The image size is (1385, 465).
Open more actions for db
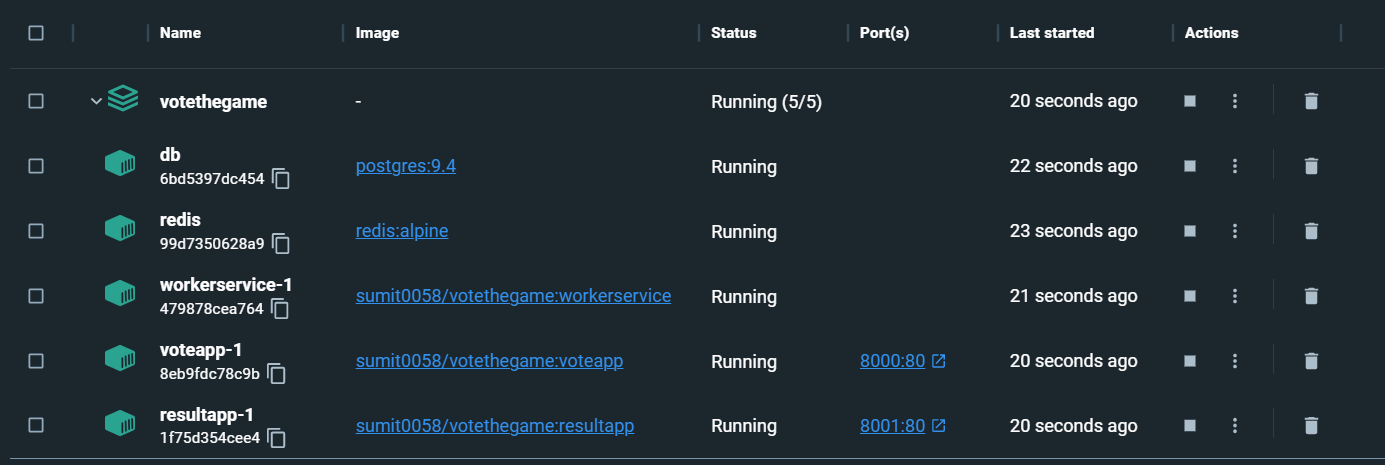click(1235, 166)
